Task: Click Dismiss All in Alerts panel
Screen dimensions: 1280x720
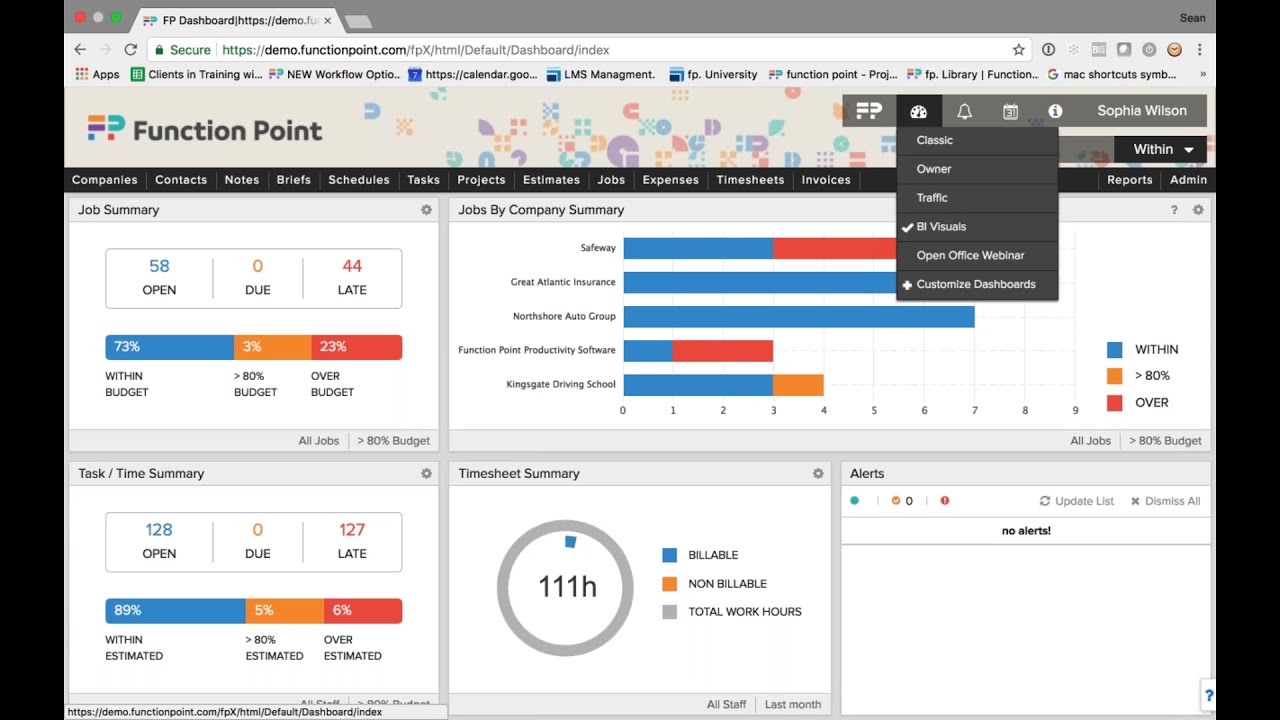Action: click(1166, 501)
